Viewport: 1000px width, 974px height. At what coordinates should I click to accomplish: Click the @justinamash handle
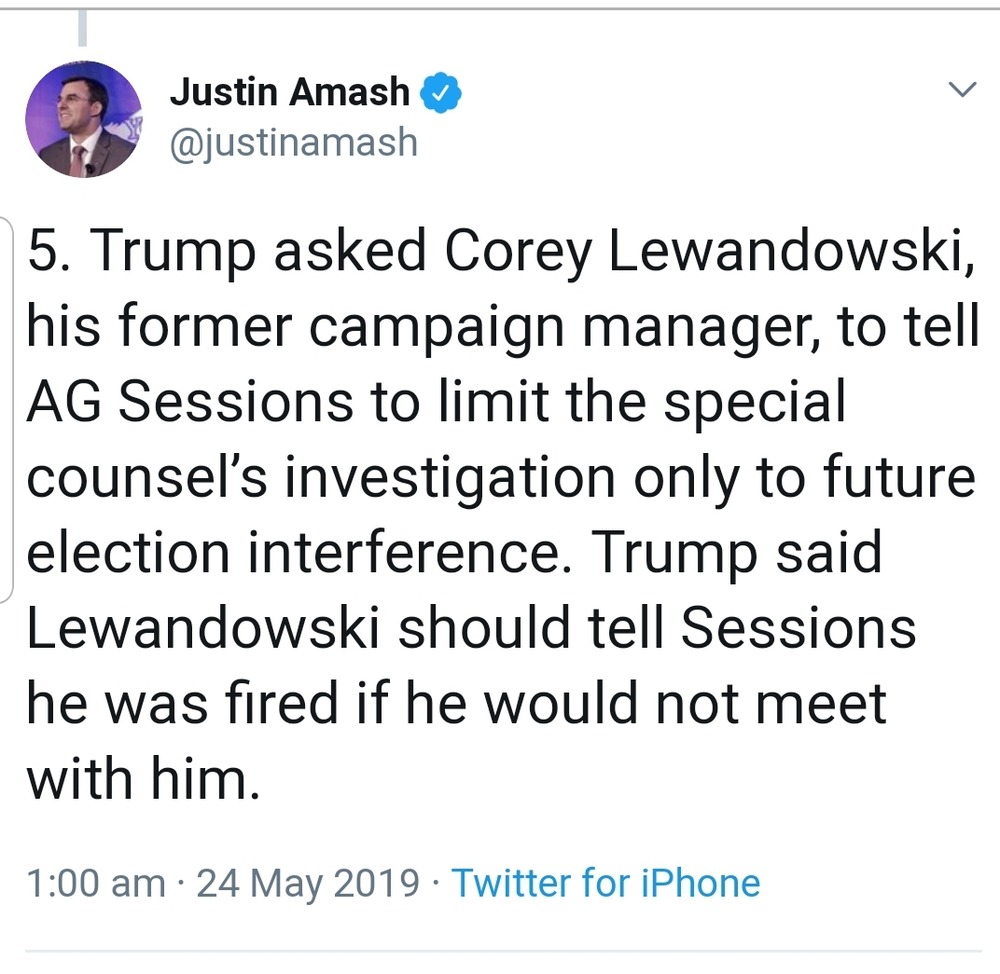click(x=293, y=143)
